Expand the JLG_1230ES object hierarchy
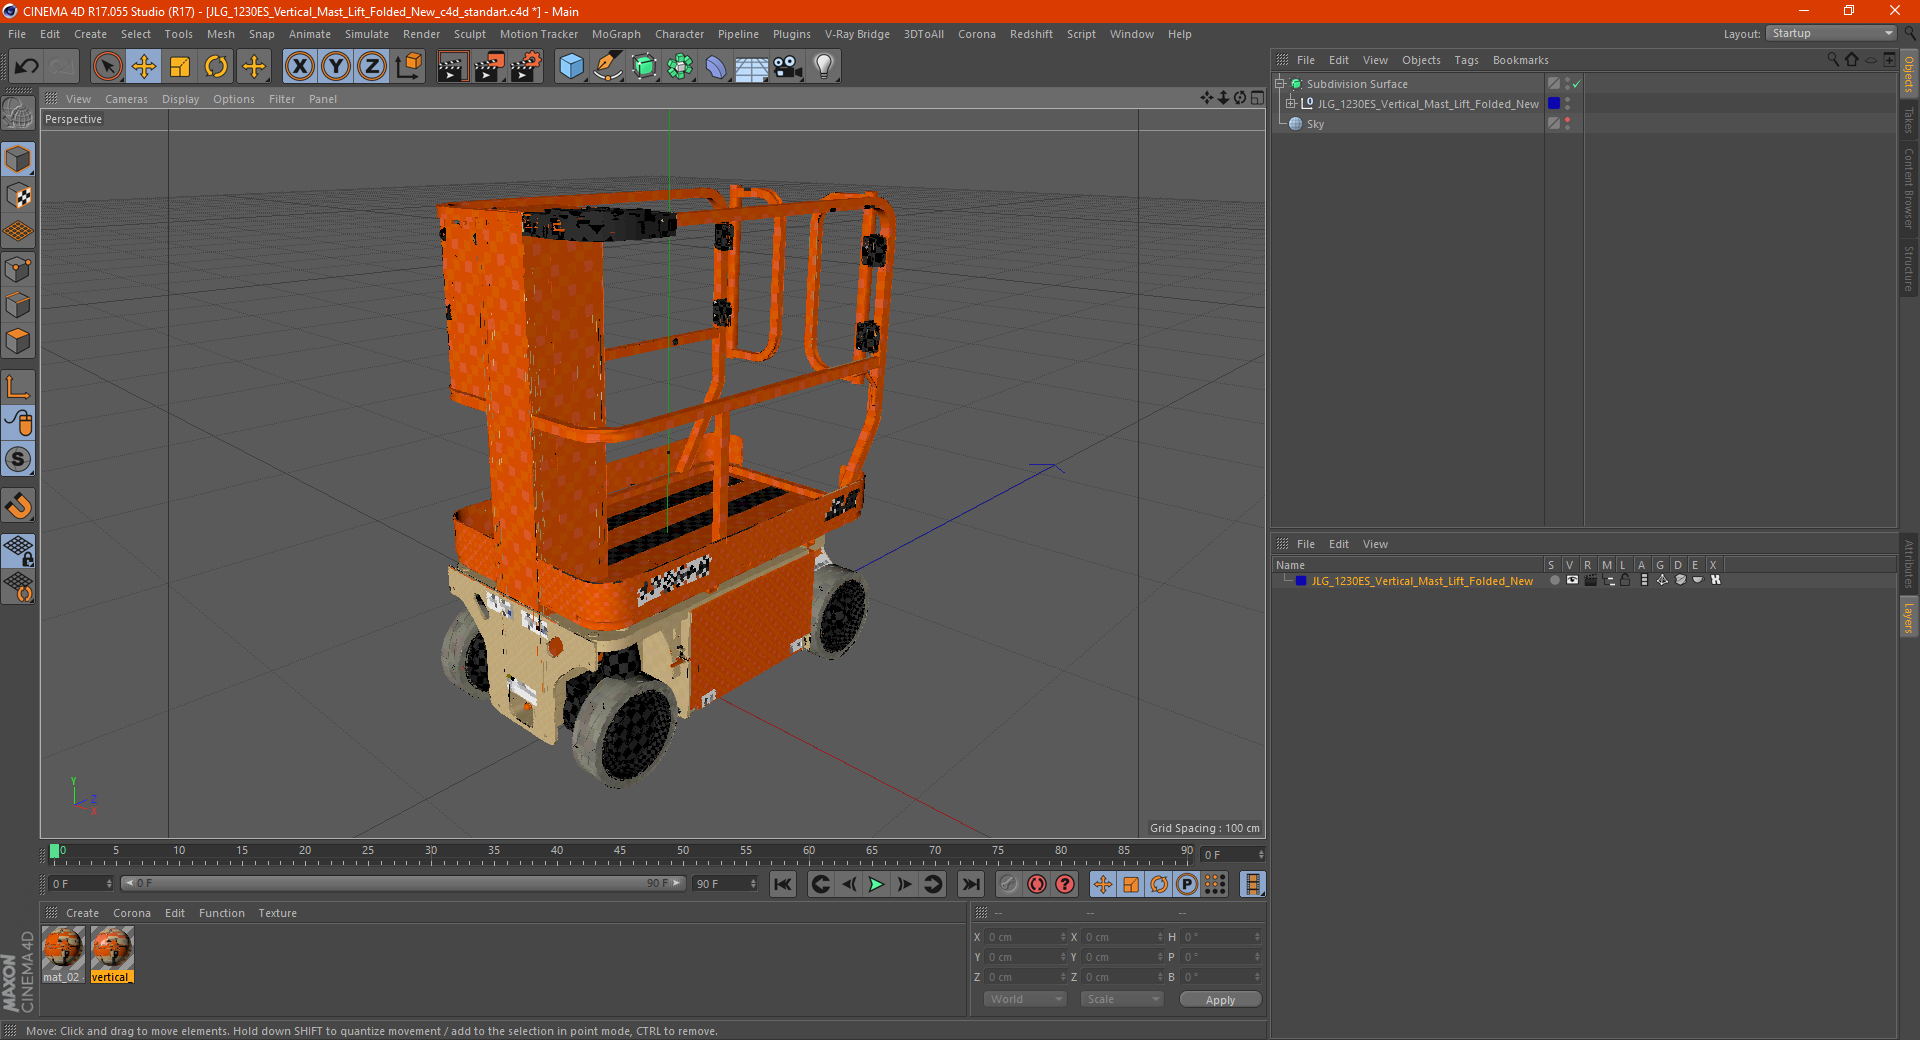This screenshot has height=1040, width=1920. [1290, 104]
